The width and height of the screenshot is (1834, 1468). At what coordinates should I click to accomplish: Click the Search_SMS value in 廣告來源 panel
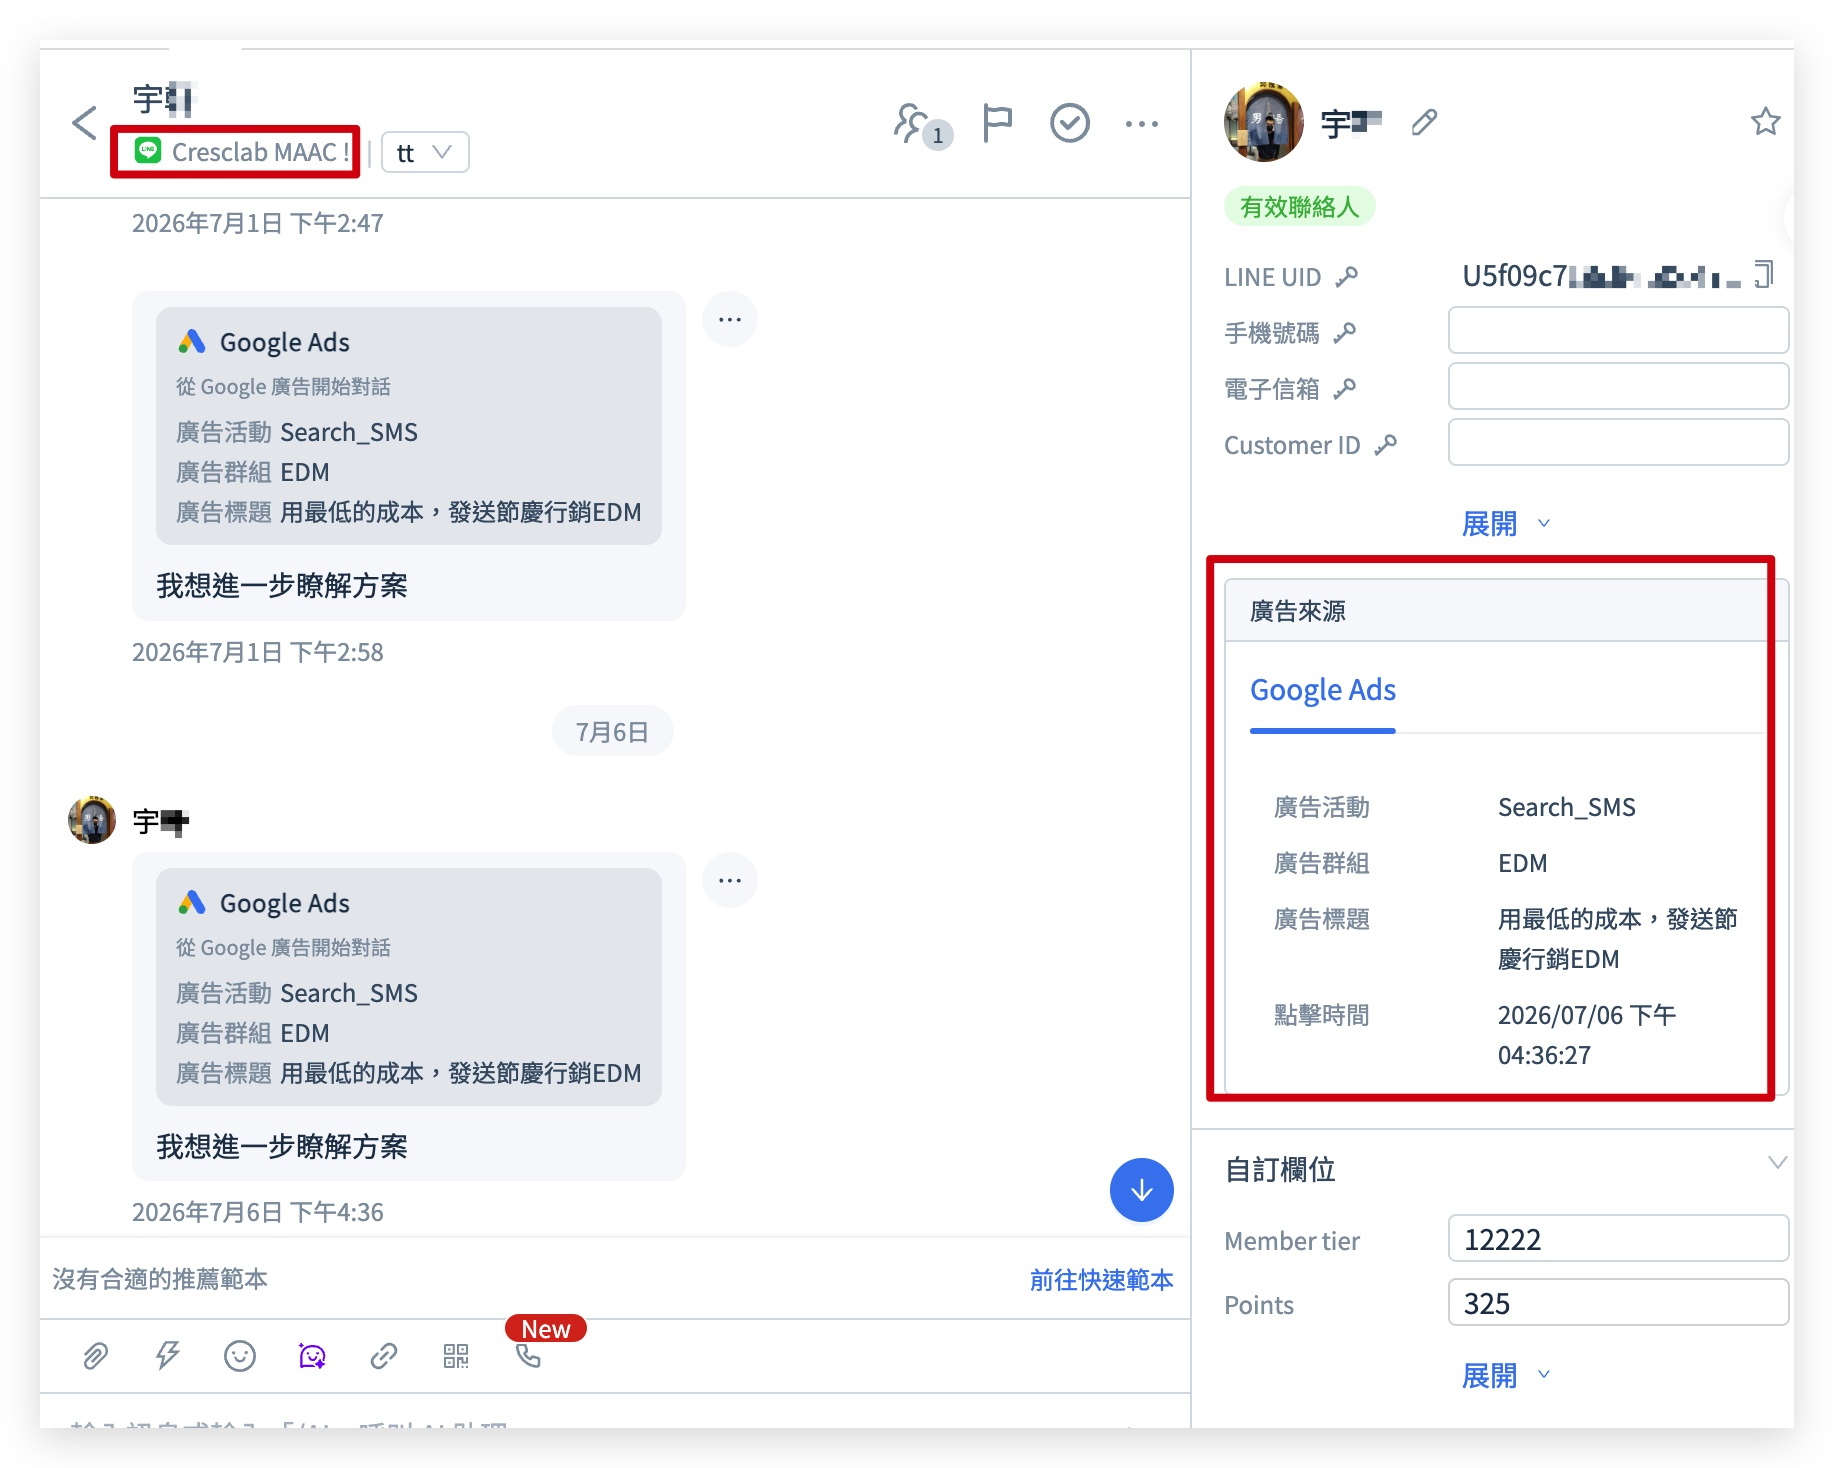tap(1566, 807)
